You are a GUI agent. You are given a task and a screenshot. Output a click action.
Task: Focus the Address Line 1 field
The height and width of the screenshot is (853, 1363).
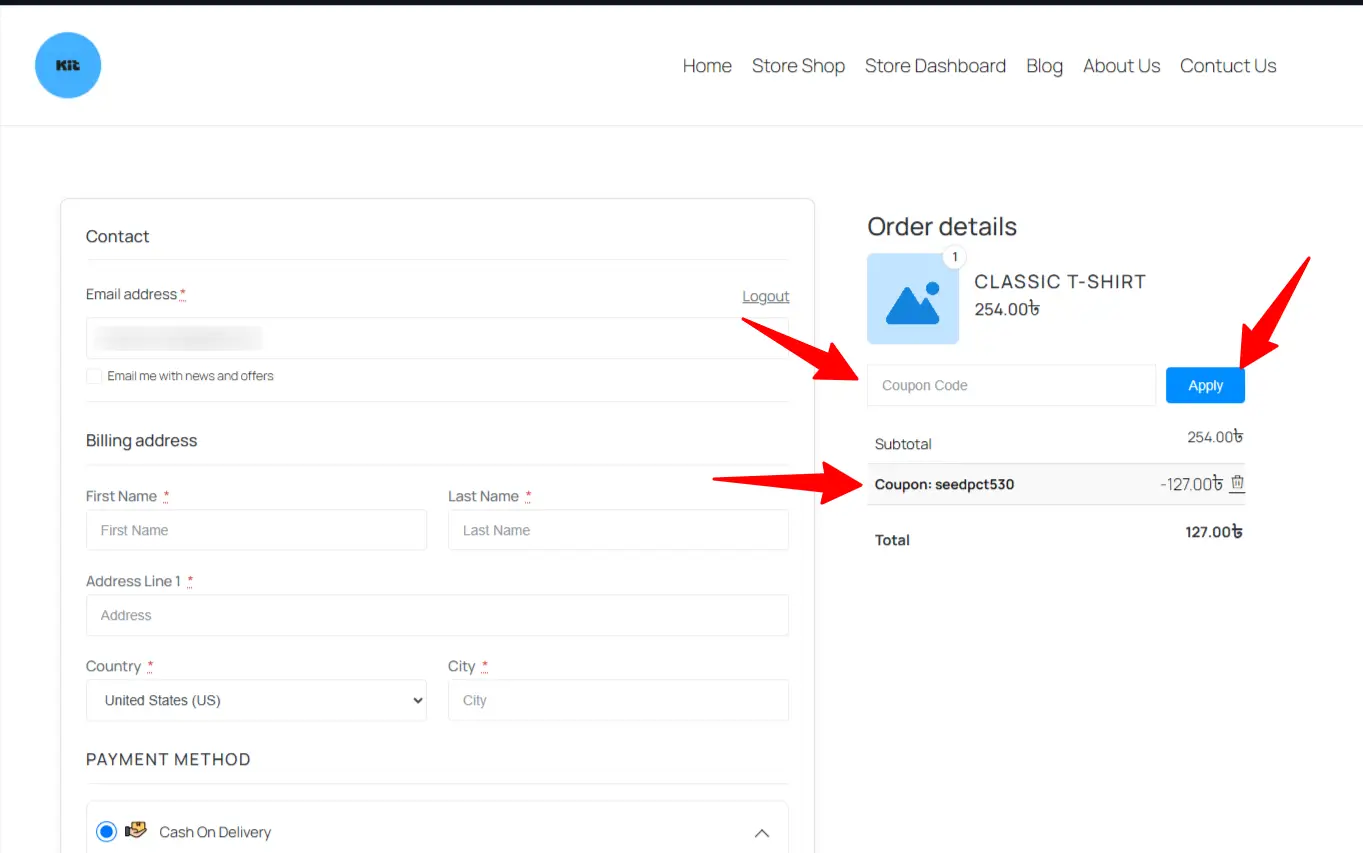(x=437, y=615)
